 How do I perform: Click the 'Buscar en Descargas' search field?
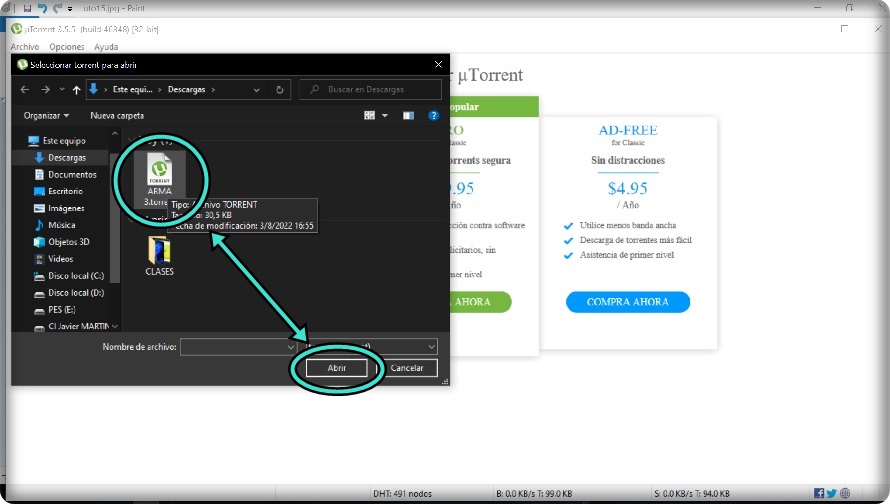(x=370, y=90)
